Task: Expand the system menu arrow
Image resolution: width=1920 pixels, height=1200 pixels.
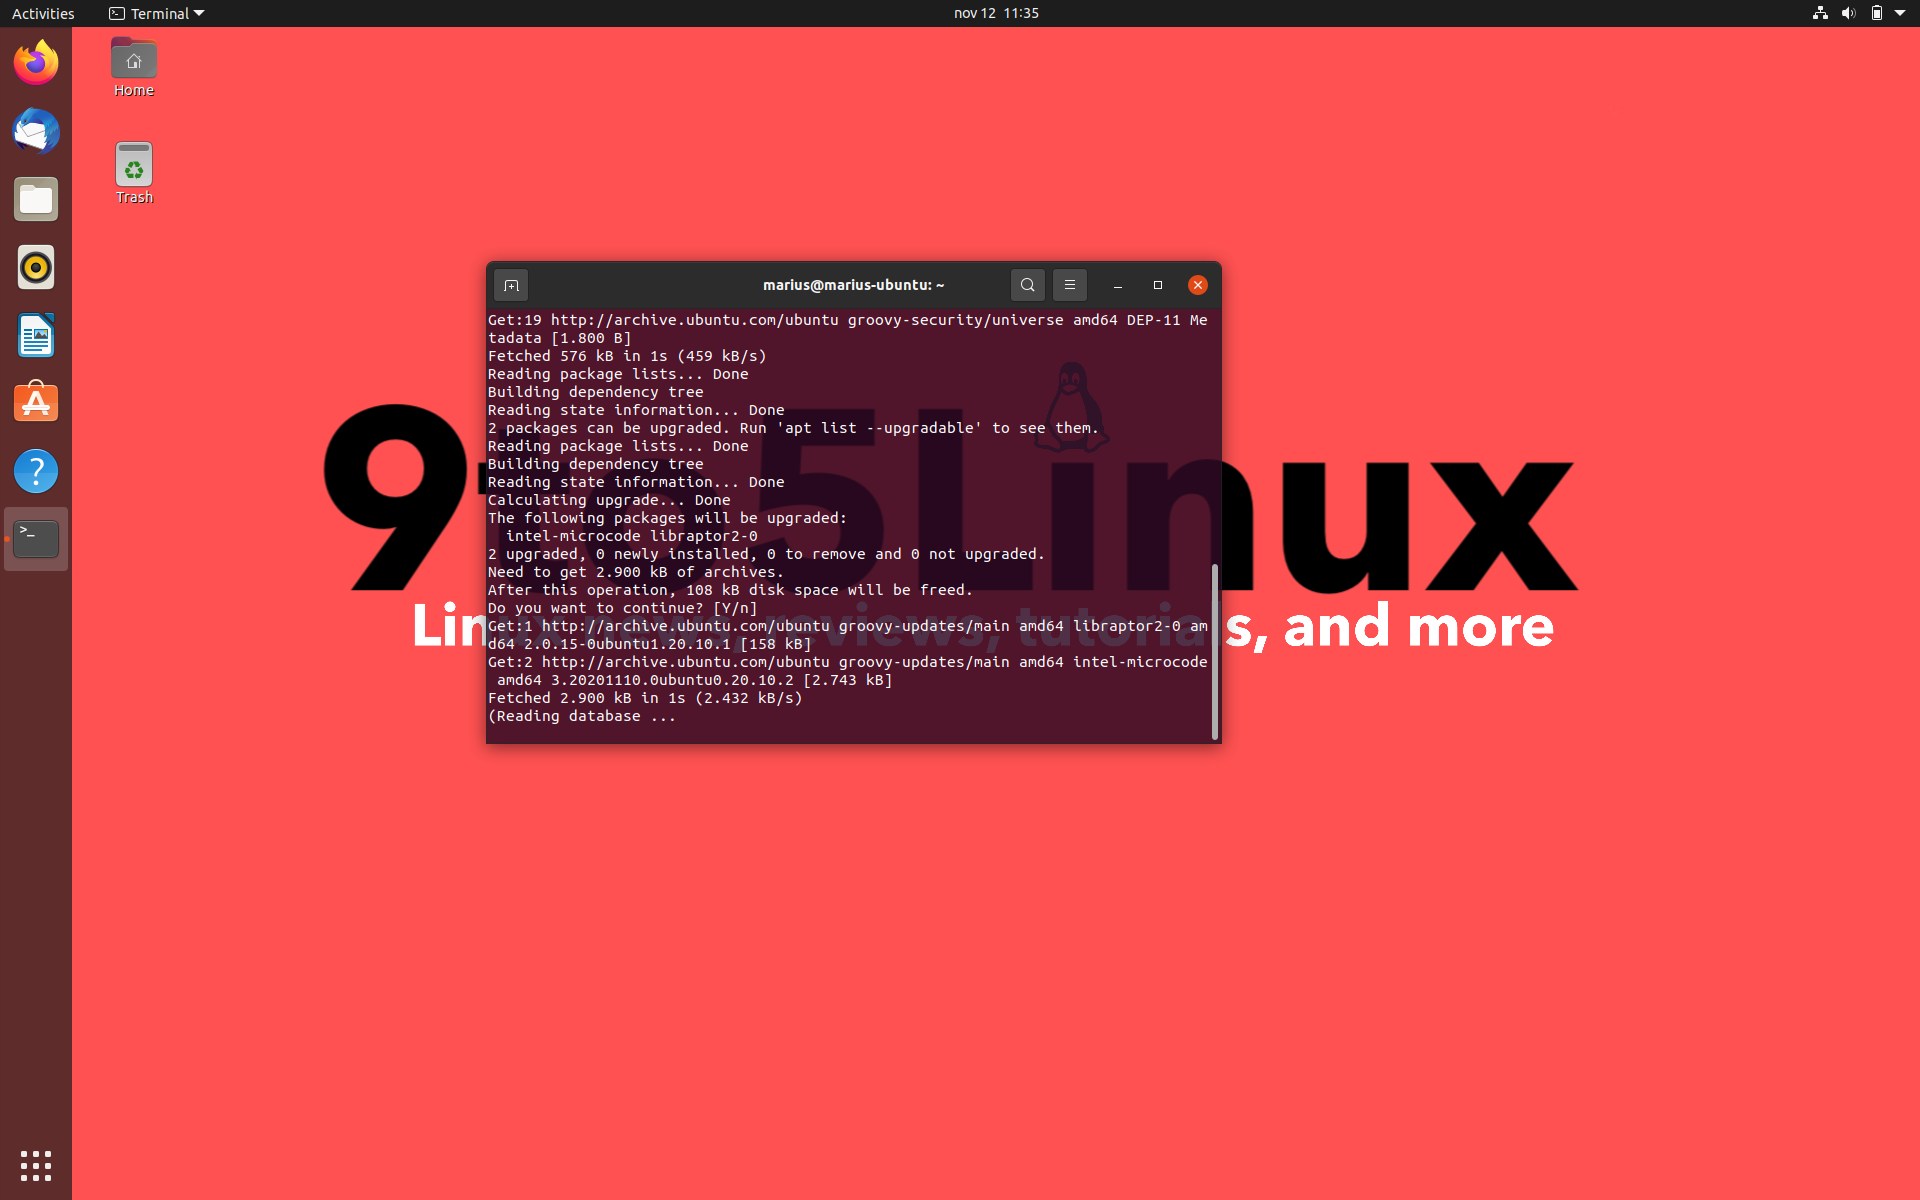Action: click(x=1900, y=13)
